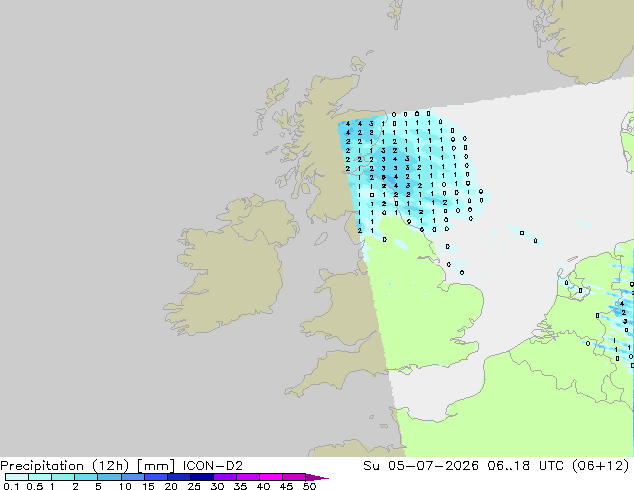Click the "[mm]" unit label
The width and height of the screenshot is (634, 490).
click(156, 466)
